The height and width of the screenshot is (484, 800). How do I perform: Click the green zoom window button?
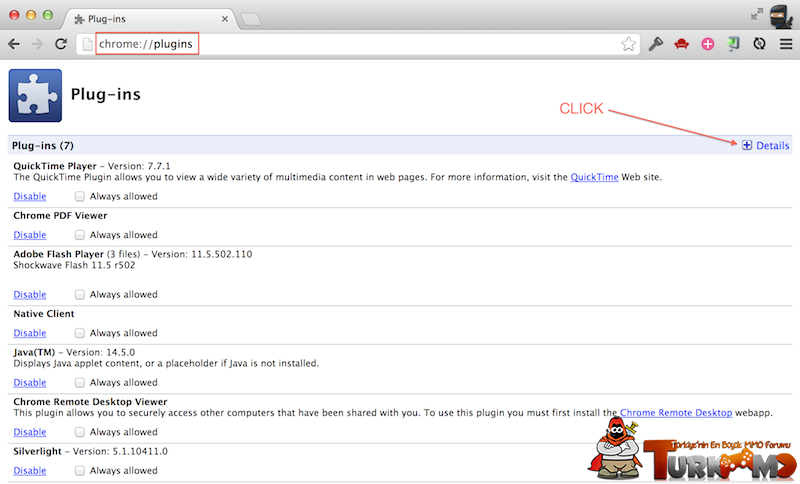[48, 15]
